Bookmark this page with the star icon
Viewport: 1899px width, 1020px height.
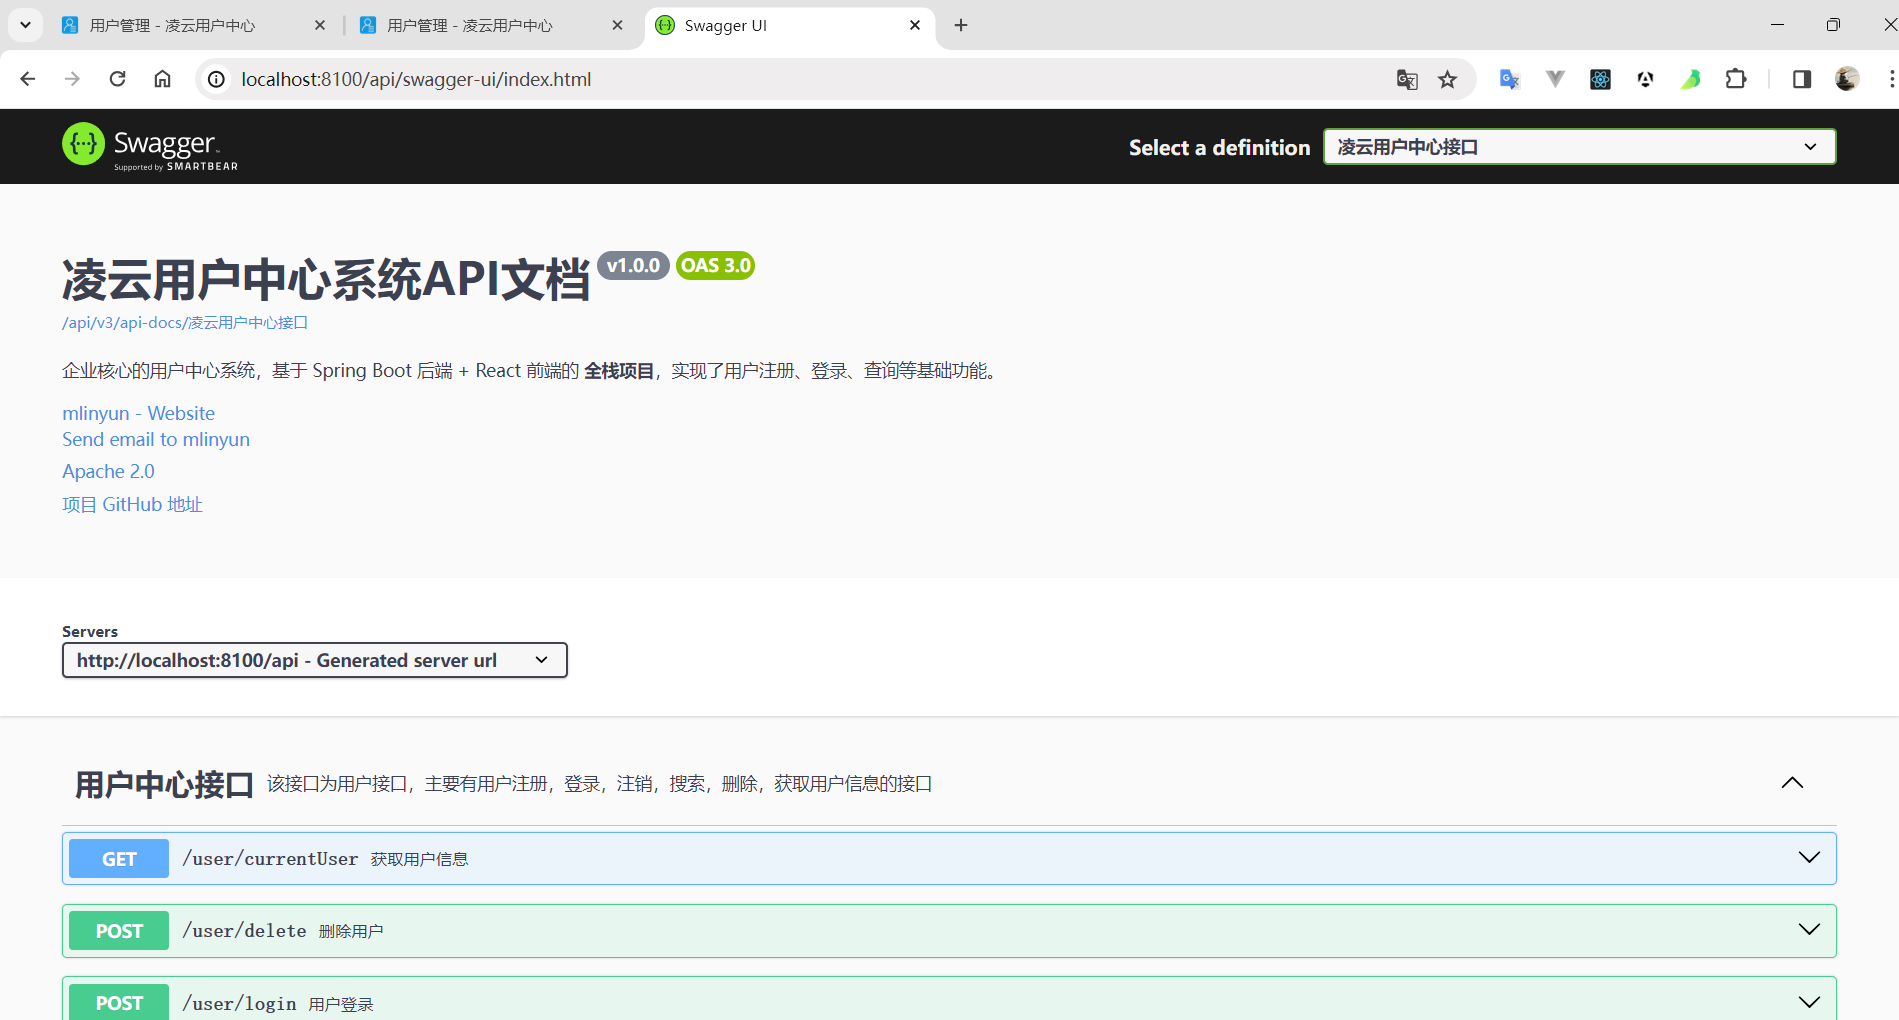click(1447, 80)
